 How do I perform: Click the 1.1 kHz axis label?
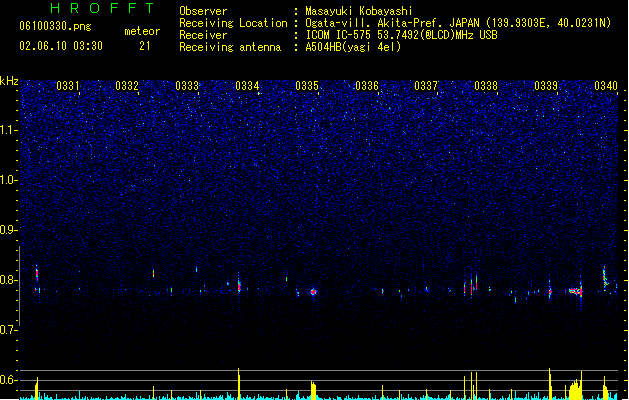9,130
